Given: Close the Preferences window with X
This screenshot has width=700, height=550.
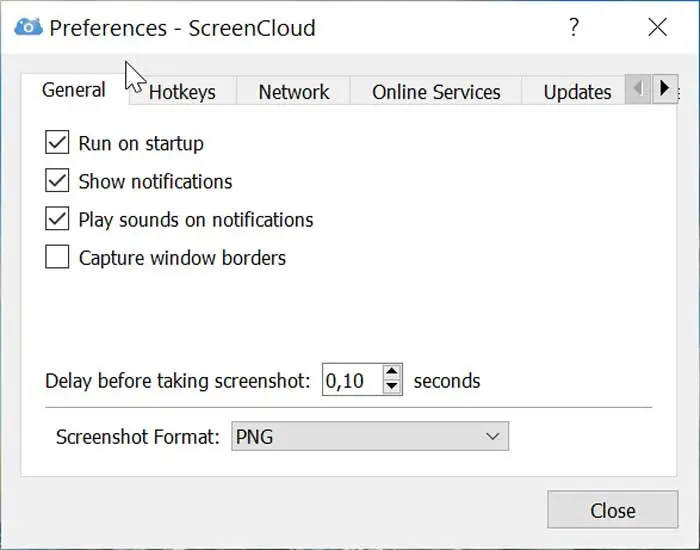Looking at the screenshot, I should tap(657, 28).
